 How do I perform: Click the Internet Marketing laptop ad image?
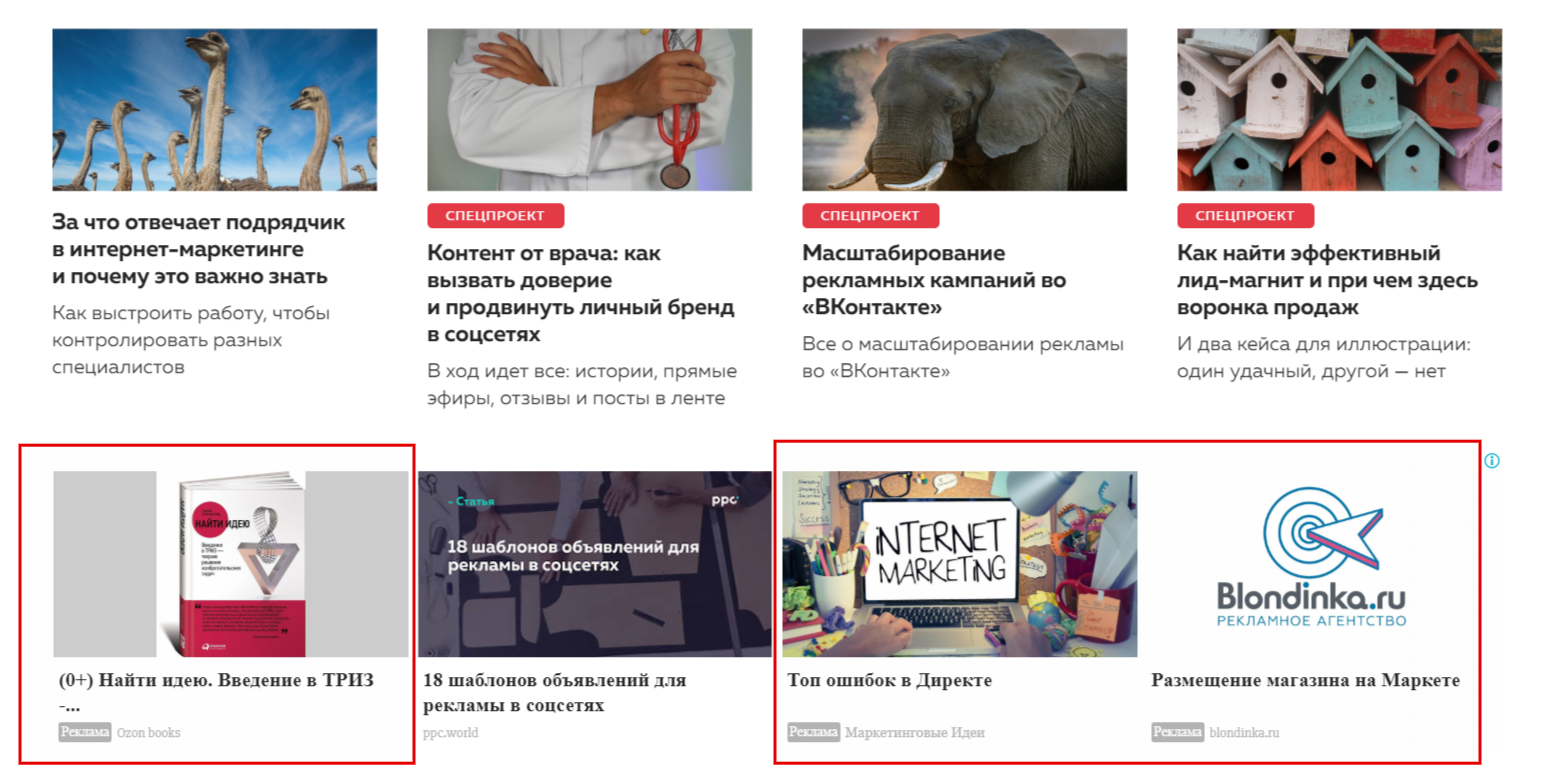tap(960, 564)
